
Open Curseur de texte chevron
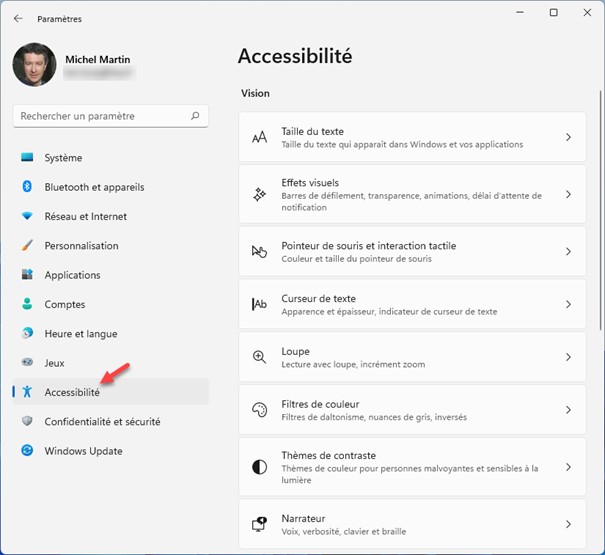click(568, 304)
